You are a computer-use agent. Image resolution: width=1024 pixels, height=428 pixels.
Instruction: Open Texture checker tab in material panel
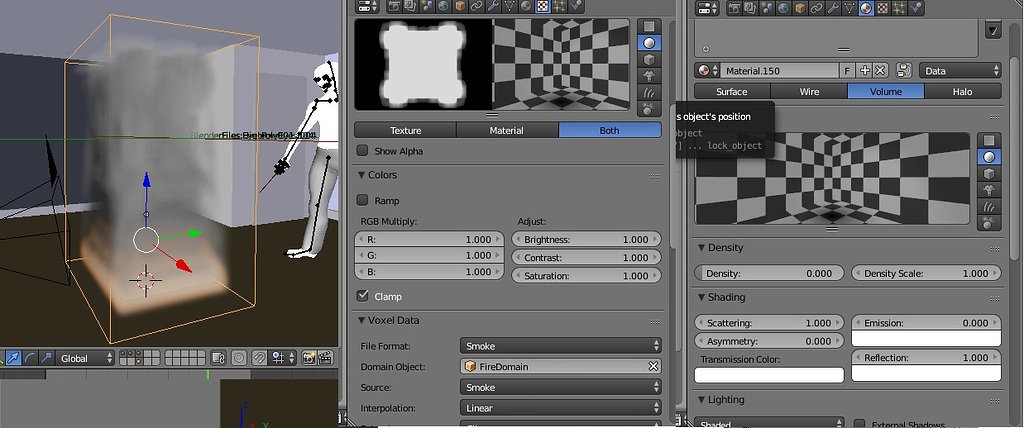coord(883,8)
